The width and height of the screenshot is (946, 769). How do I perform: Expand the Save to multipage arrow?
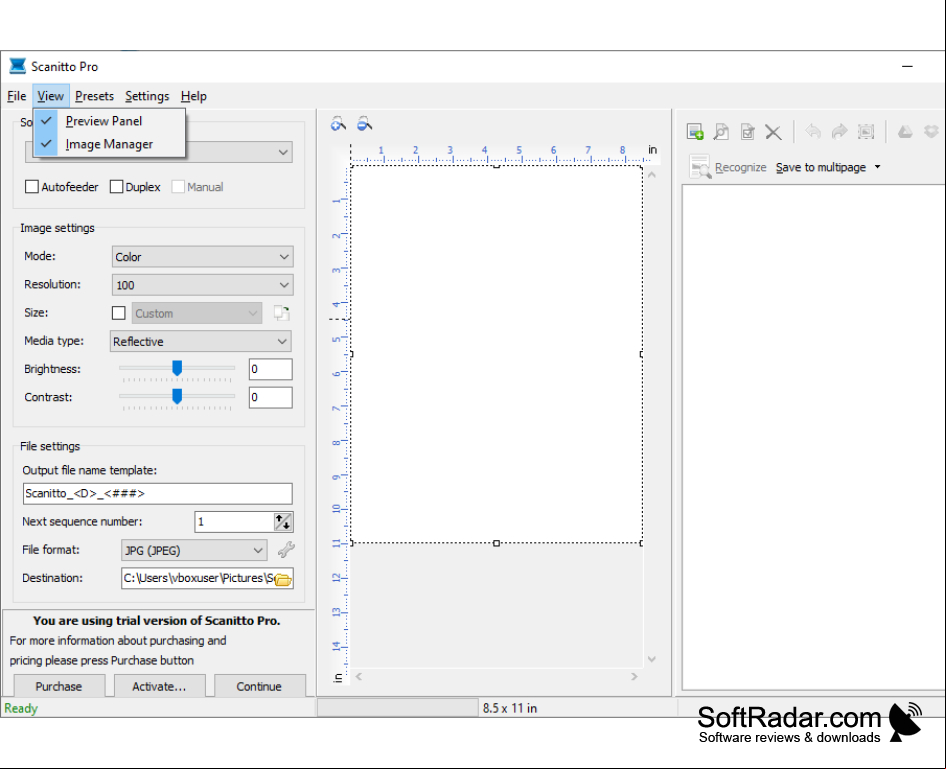coord(877,167)
